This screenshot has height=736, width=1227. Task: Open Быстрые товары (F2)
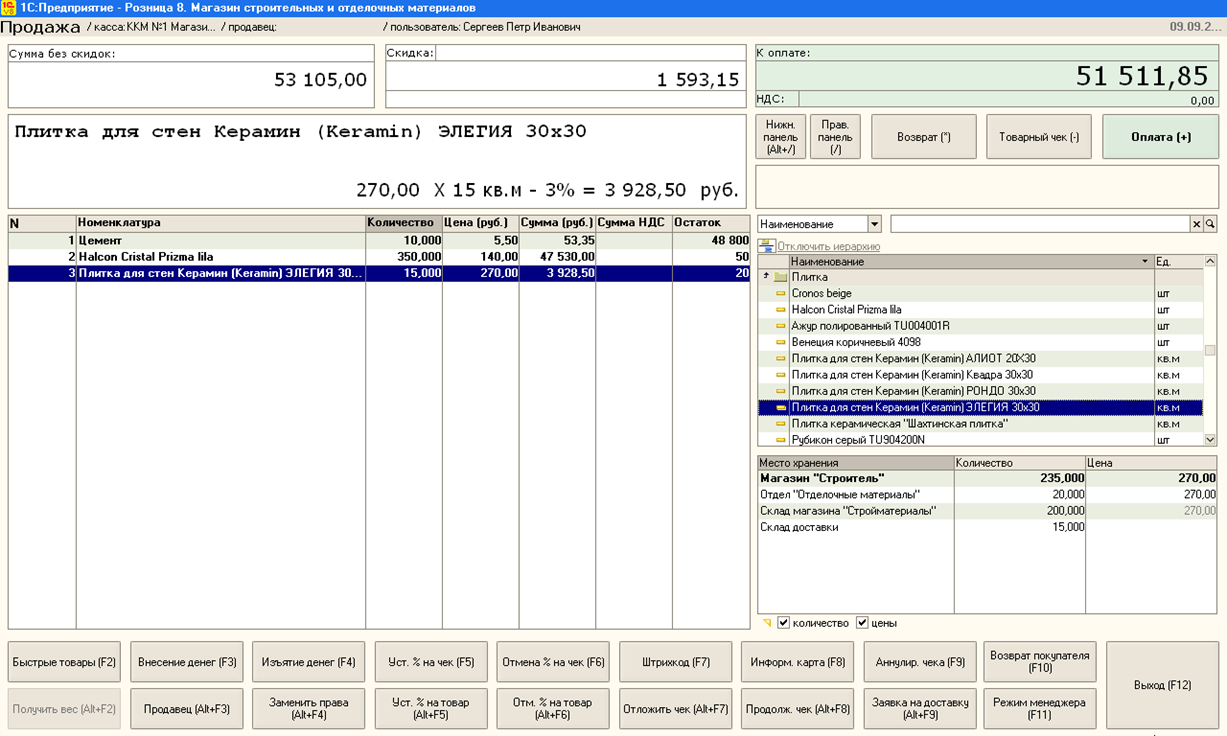pyautogui.click(x=64, y=662)
